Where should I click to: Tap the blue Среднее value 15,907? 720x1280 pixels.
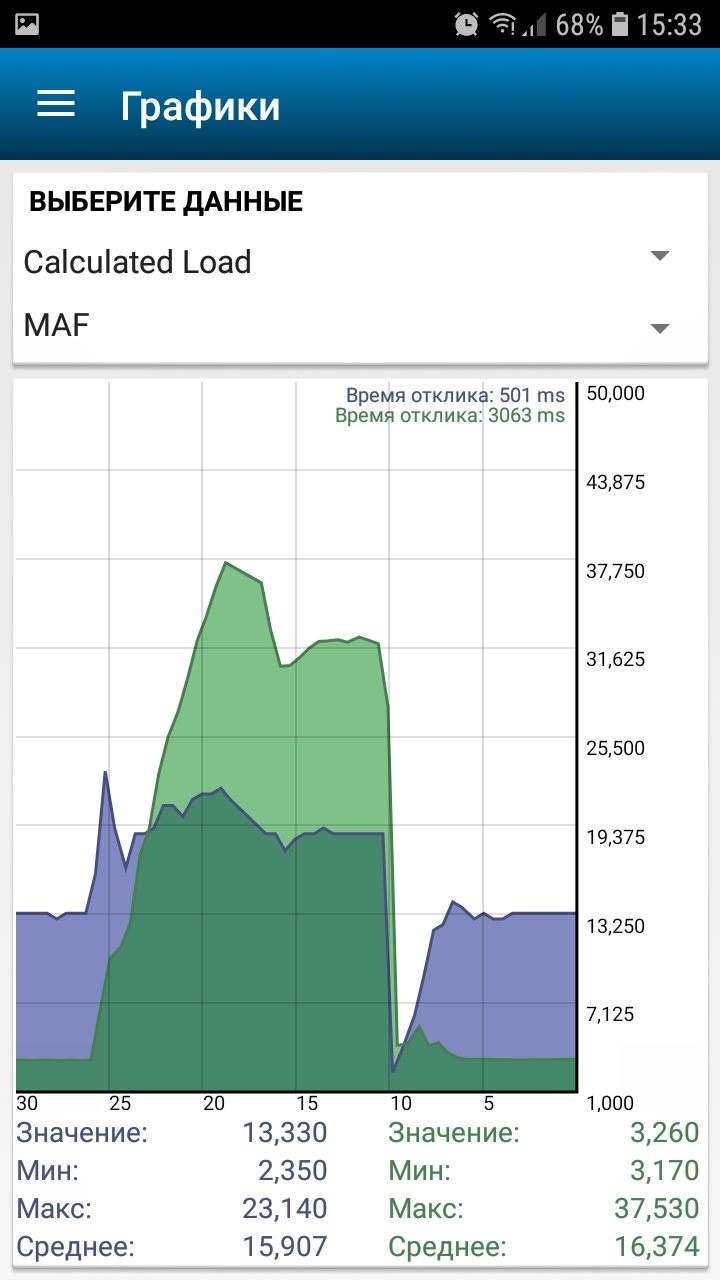coord(284,1247)
